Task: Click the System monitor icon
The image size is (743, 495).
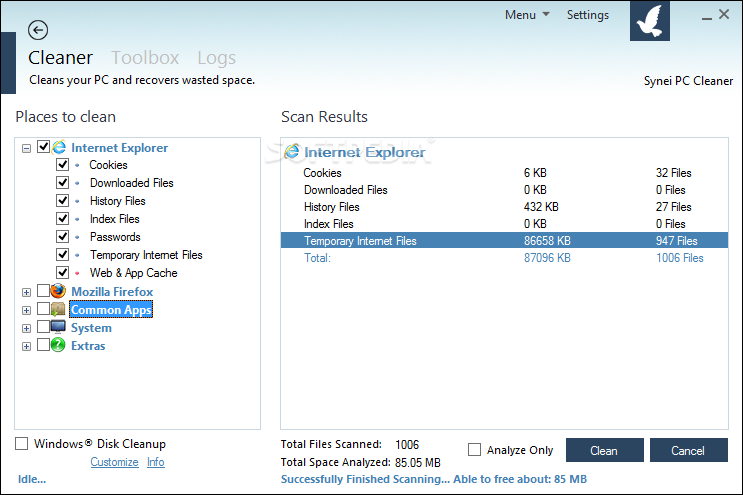Action: pos(58,327)
